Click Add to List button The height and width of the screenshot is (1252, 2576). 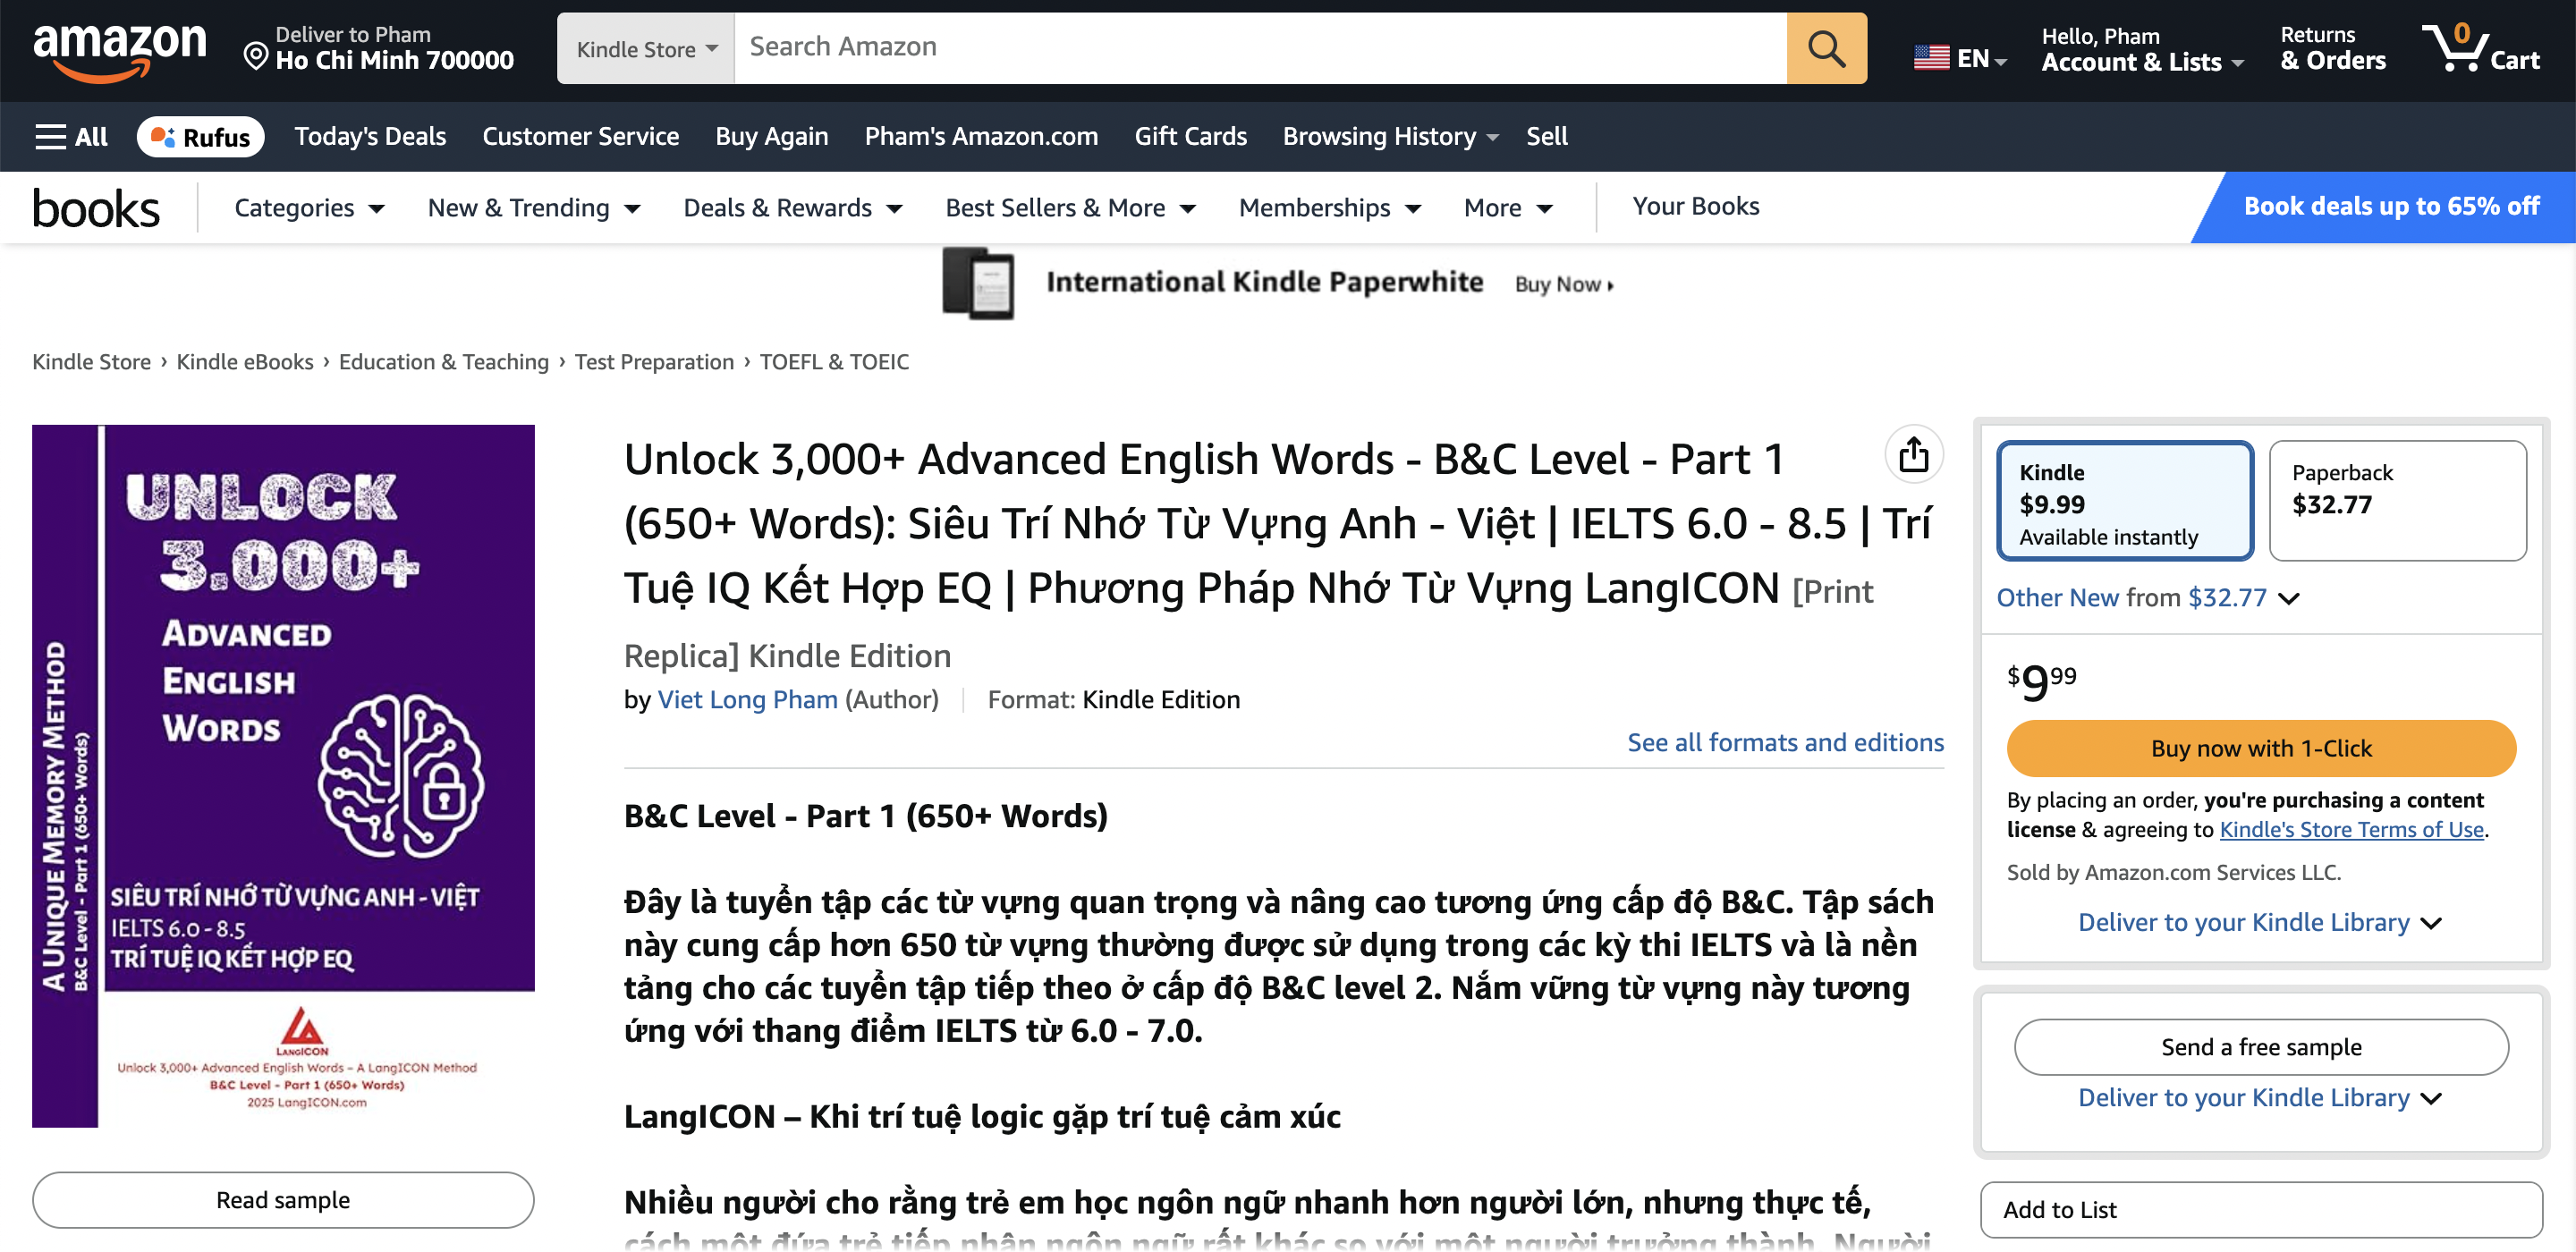coord(2260,1209)
